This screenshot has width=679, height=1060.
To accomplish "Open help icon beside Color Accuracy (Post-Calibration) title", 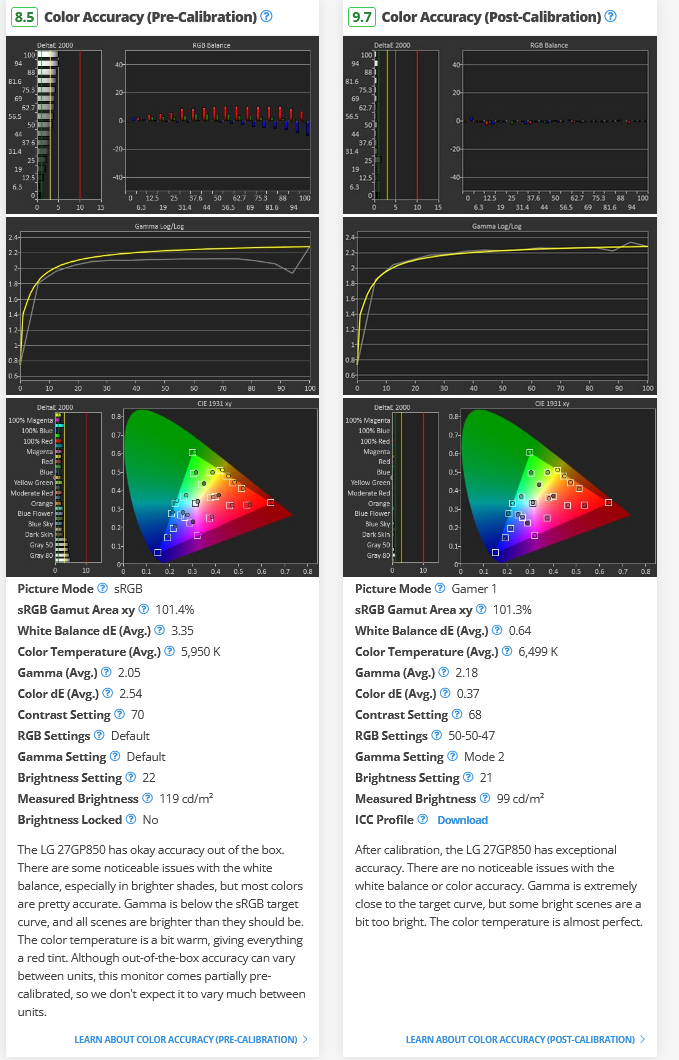I will tap(611, 16).
